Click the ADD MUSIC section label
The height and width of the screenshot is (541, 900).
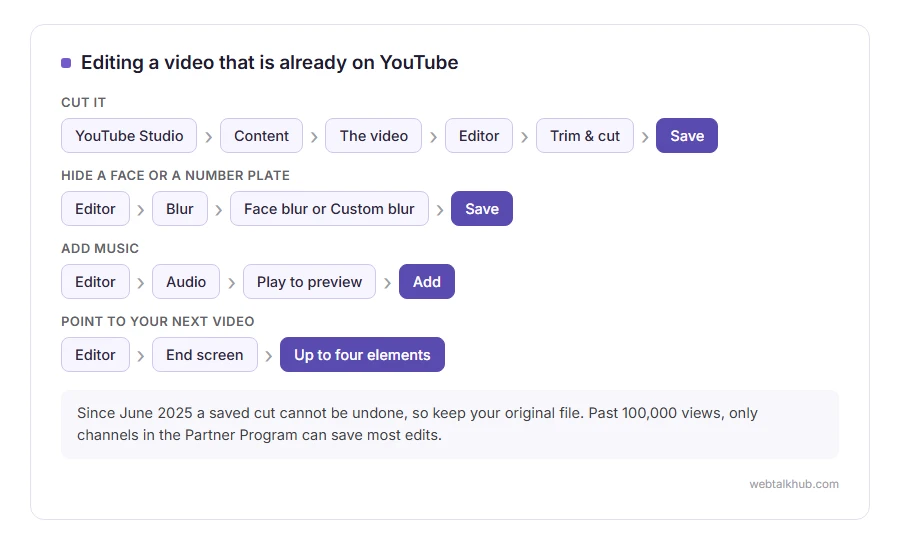pos(100,248)
